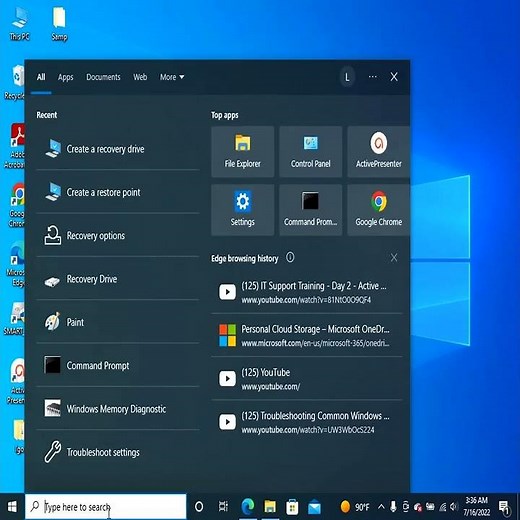Select Recycle Bin desktop icon
This screenshot has height=520, width=520.
point(15,83)
